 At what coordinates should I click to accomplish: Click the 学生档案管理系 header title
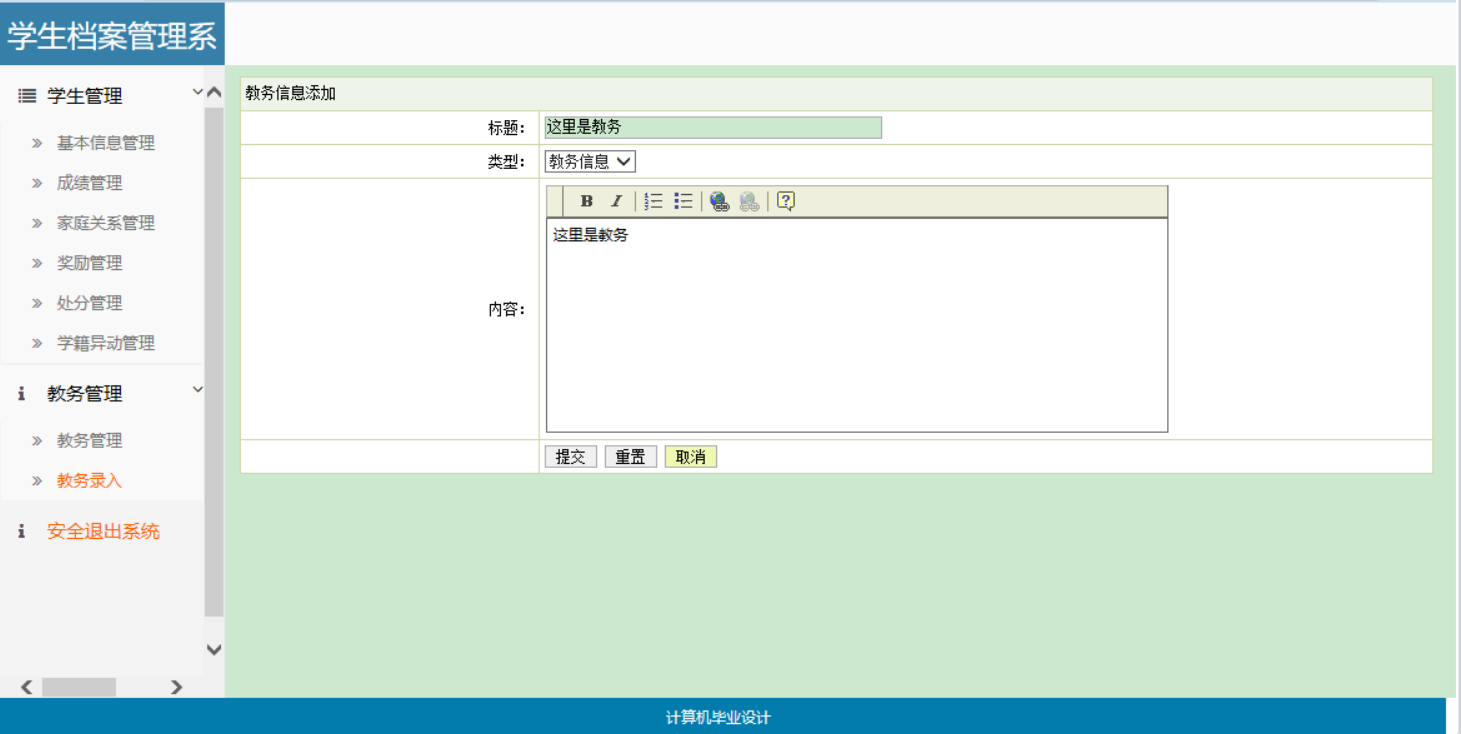[112, 36]
